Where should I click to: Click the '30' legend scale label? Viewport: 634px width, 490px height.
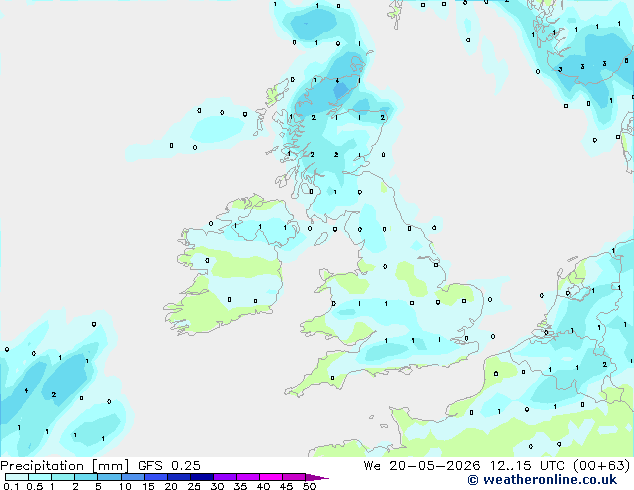tap(217, 486)
